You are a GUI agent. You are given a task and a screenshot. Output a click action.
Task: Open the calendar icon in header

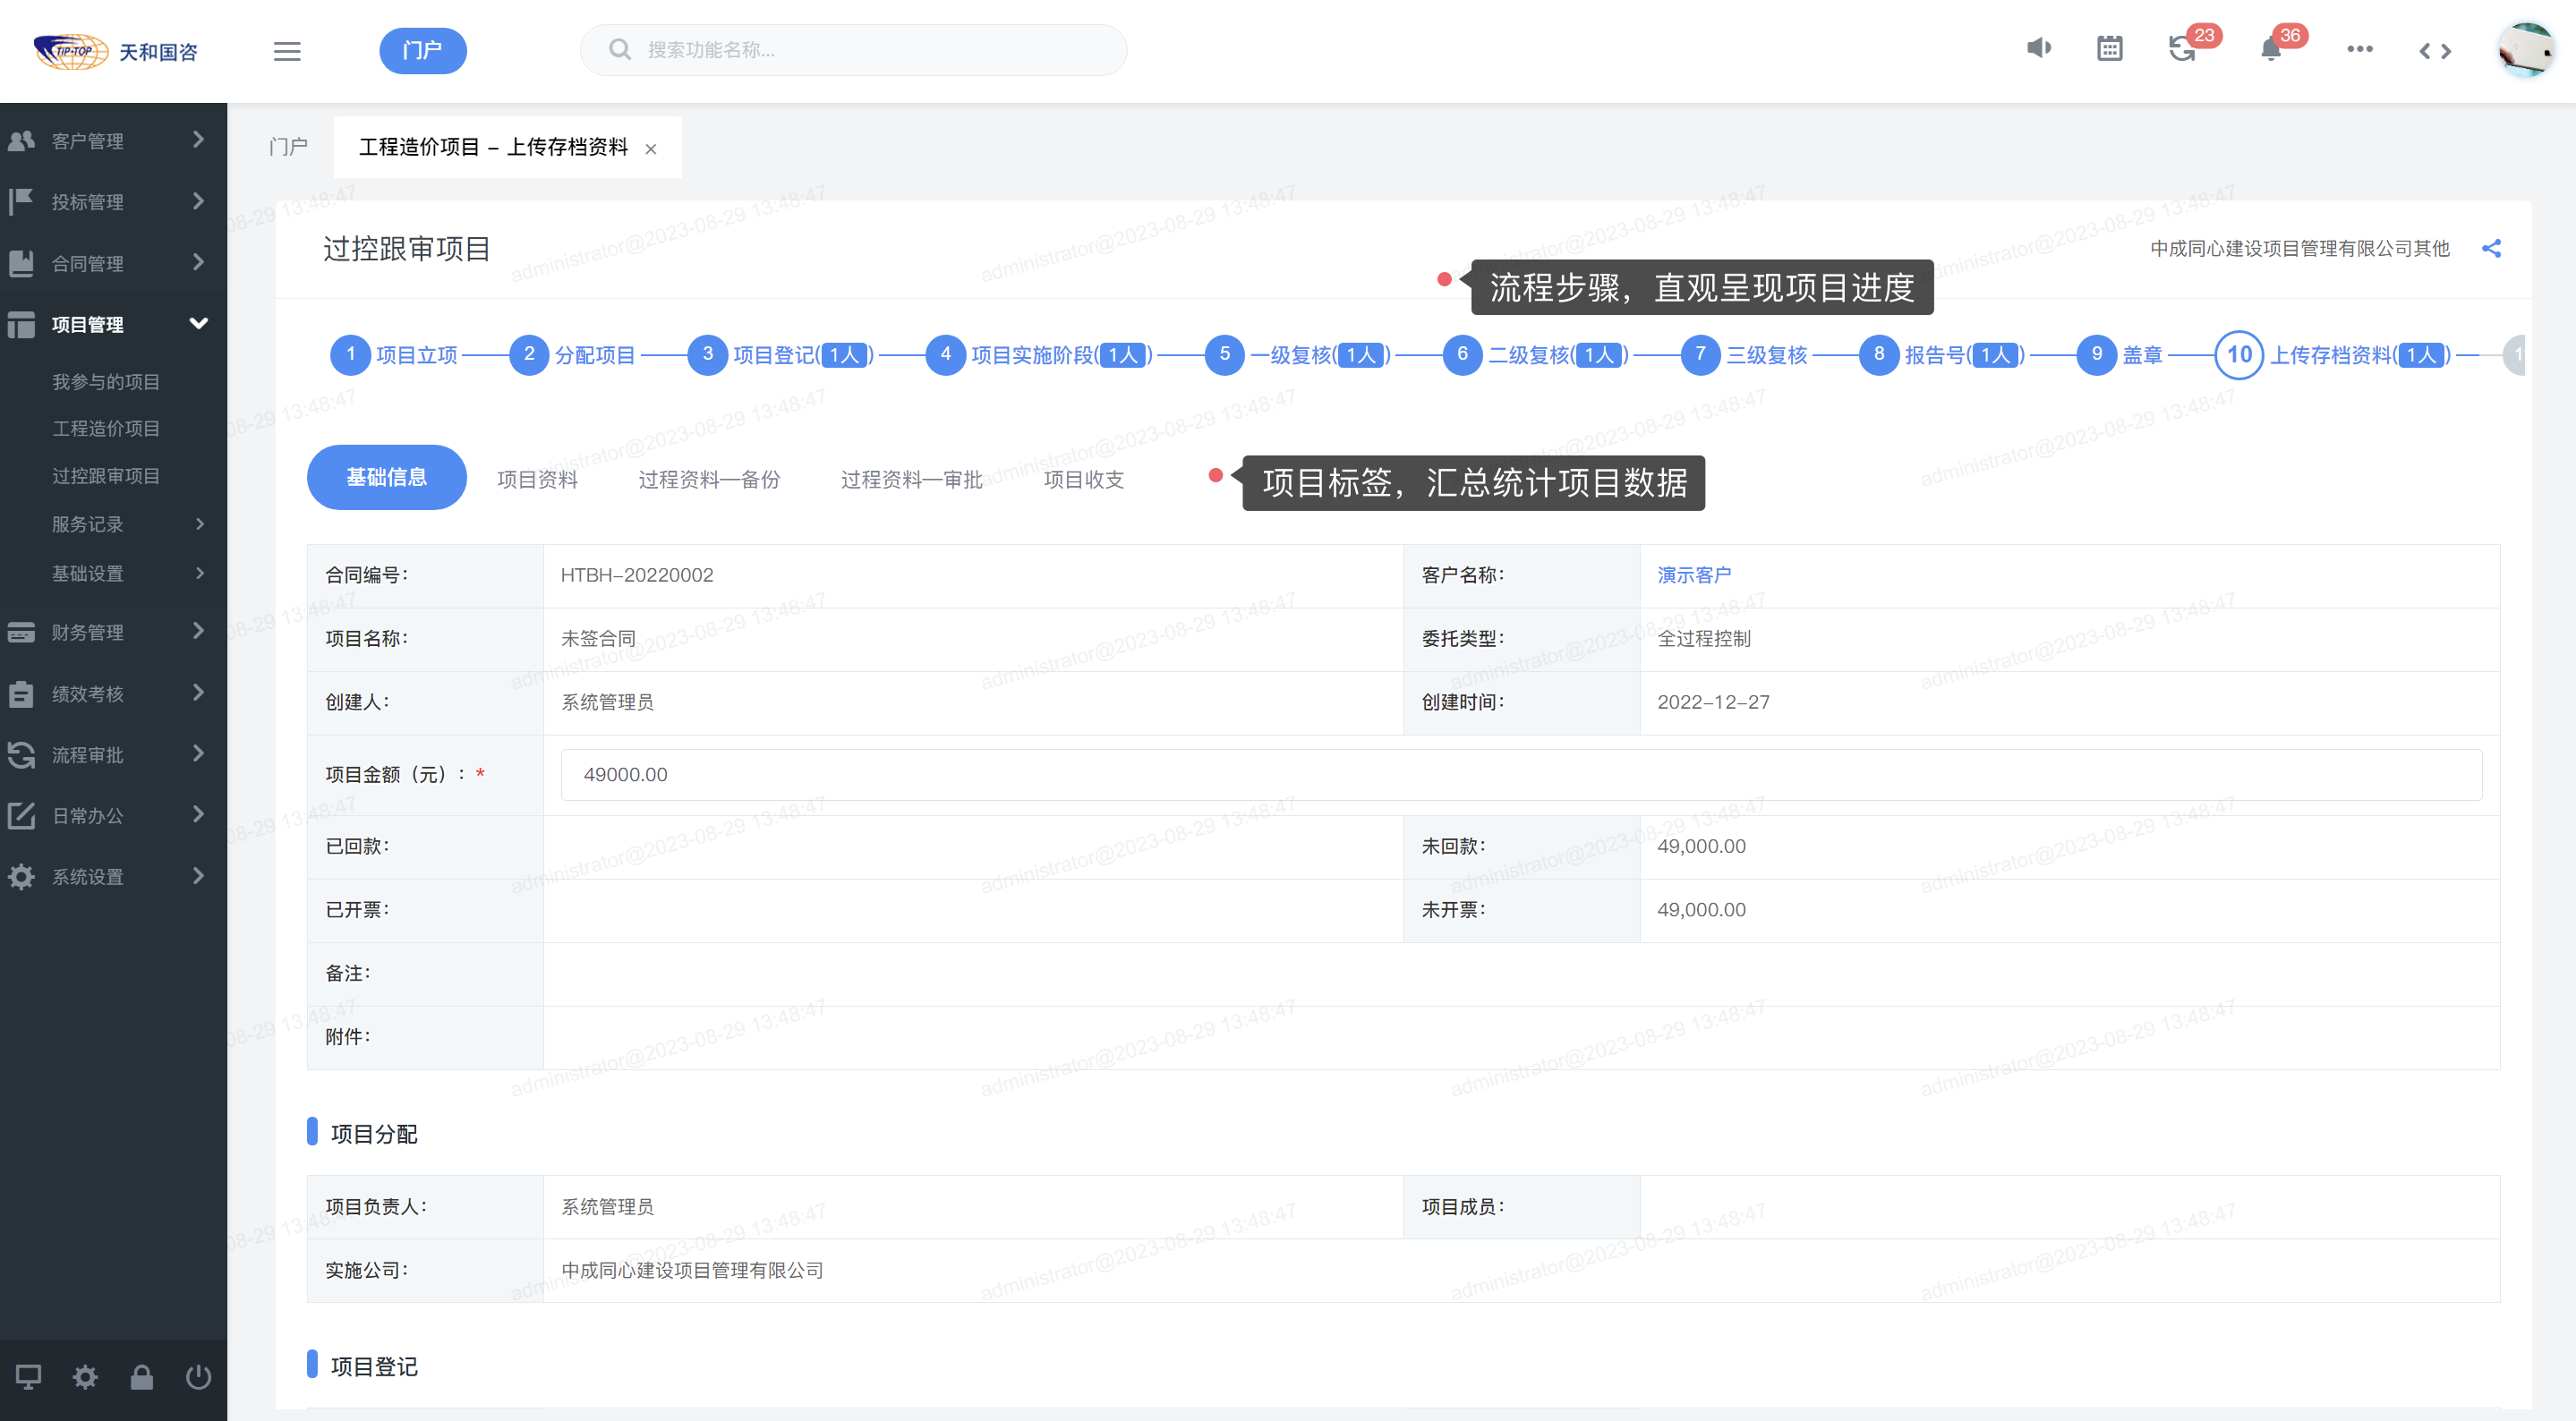[2109, 49]
